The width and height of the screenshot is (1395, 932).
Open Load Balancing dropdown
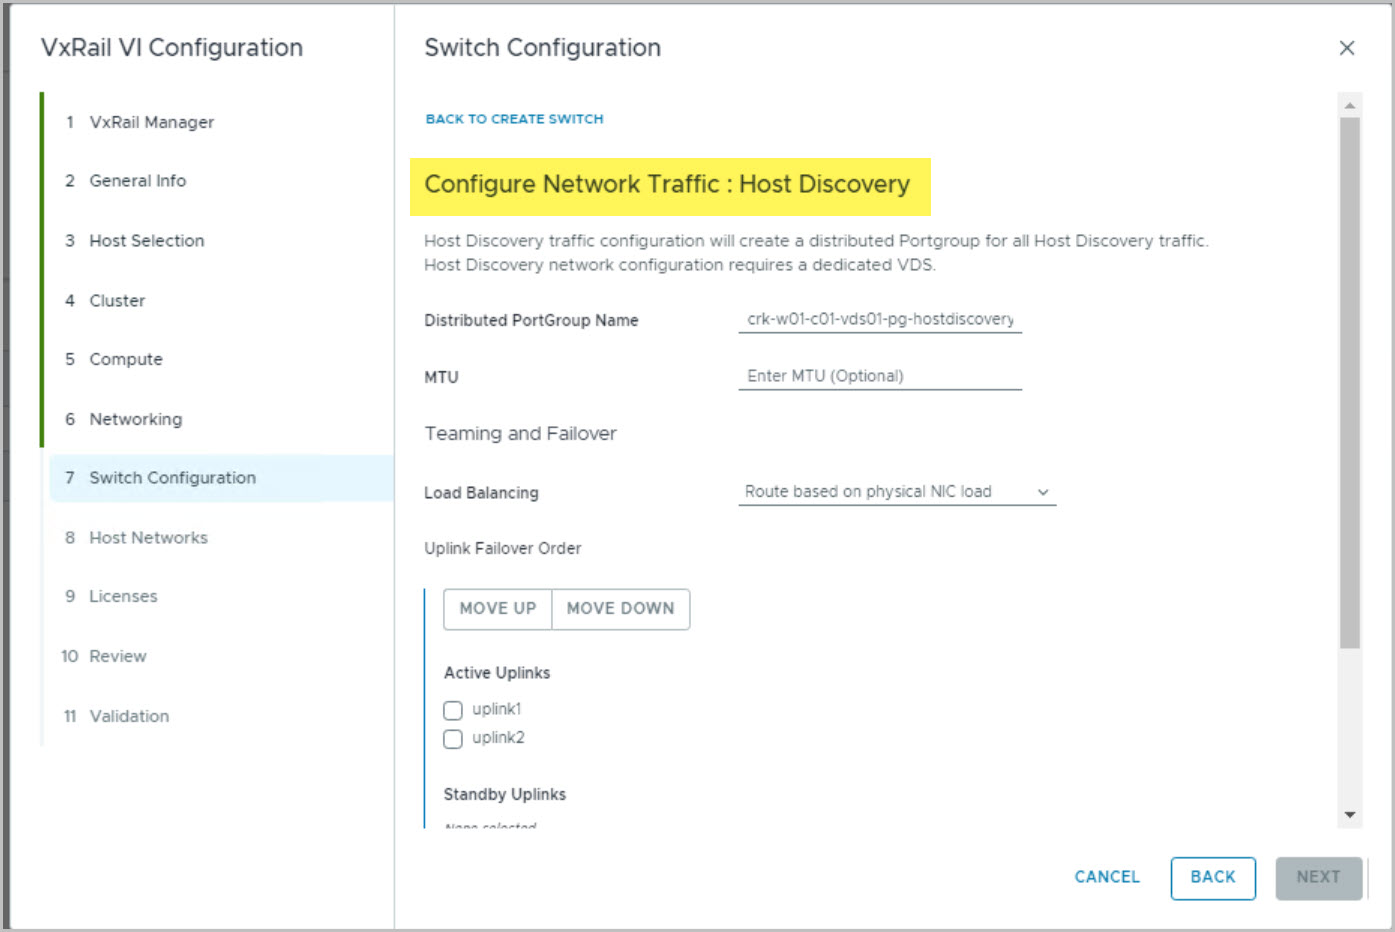tap(895, 492)
